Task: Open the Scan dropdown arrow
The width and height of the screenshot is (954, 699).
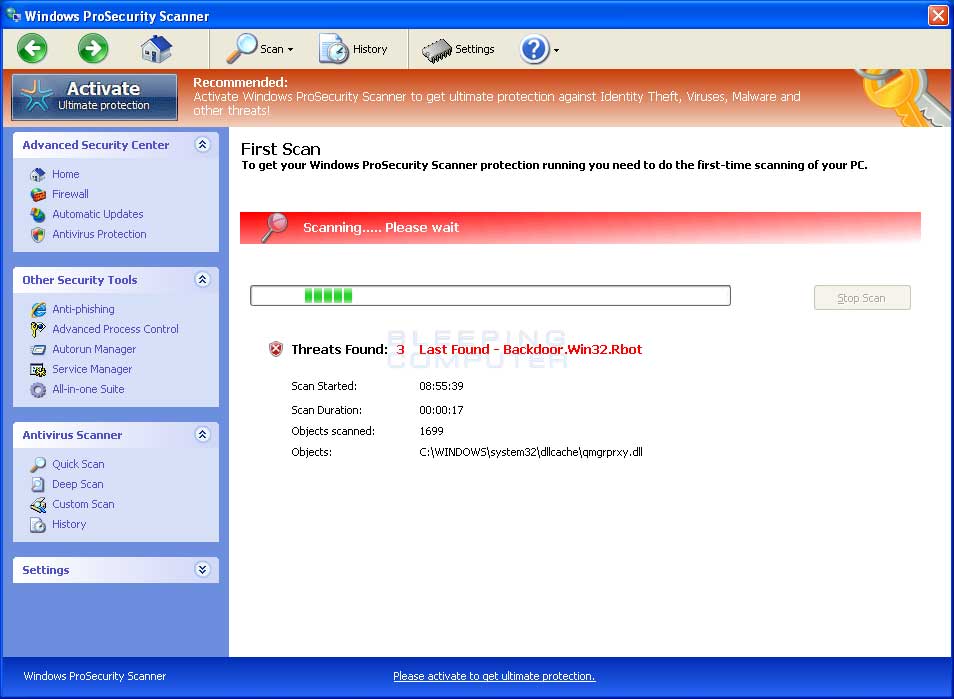Action: point(290,50)
